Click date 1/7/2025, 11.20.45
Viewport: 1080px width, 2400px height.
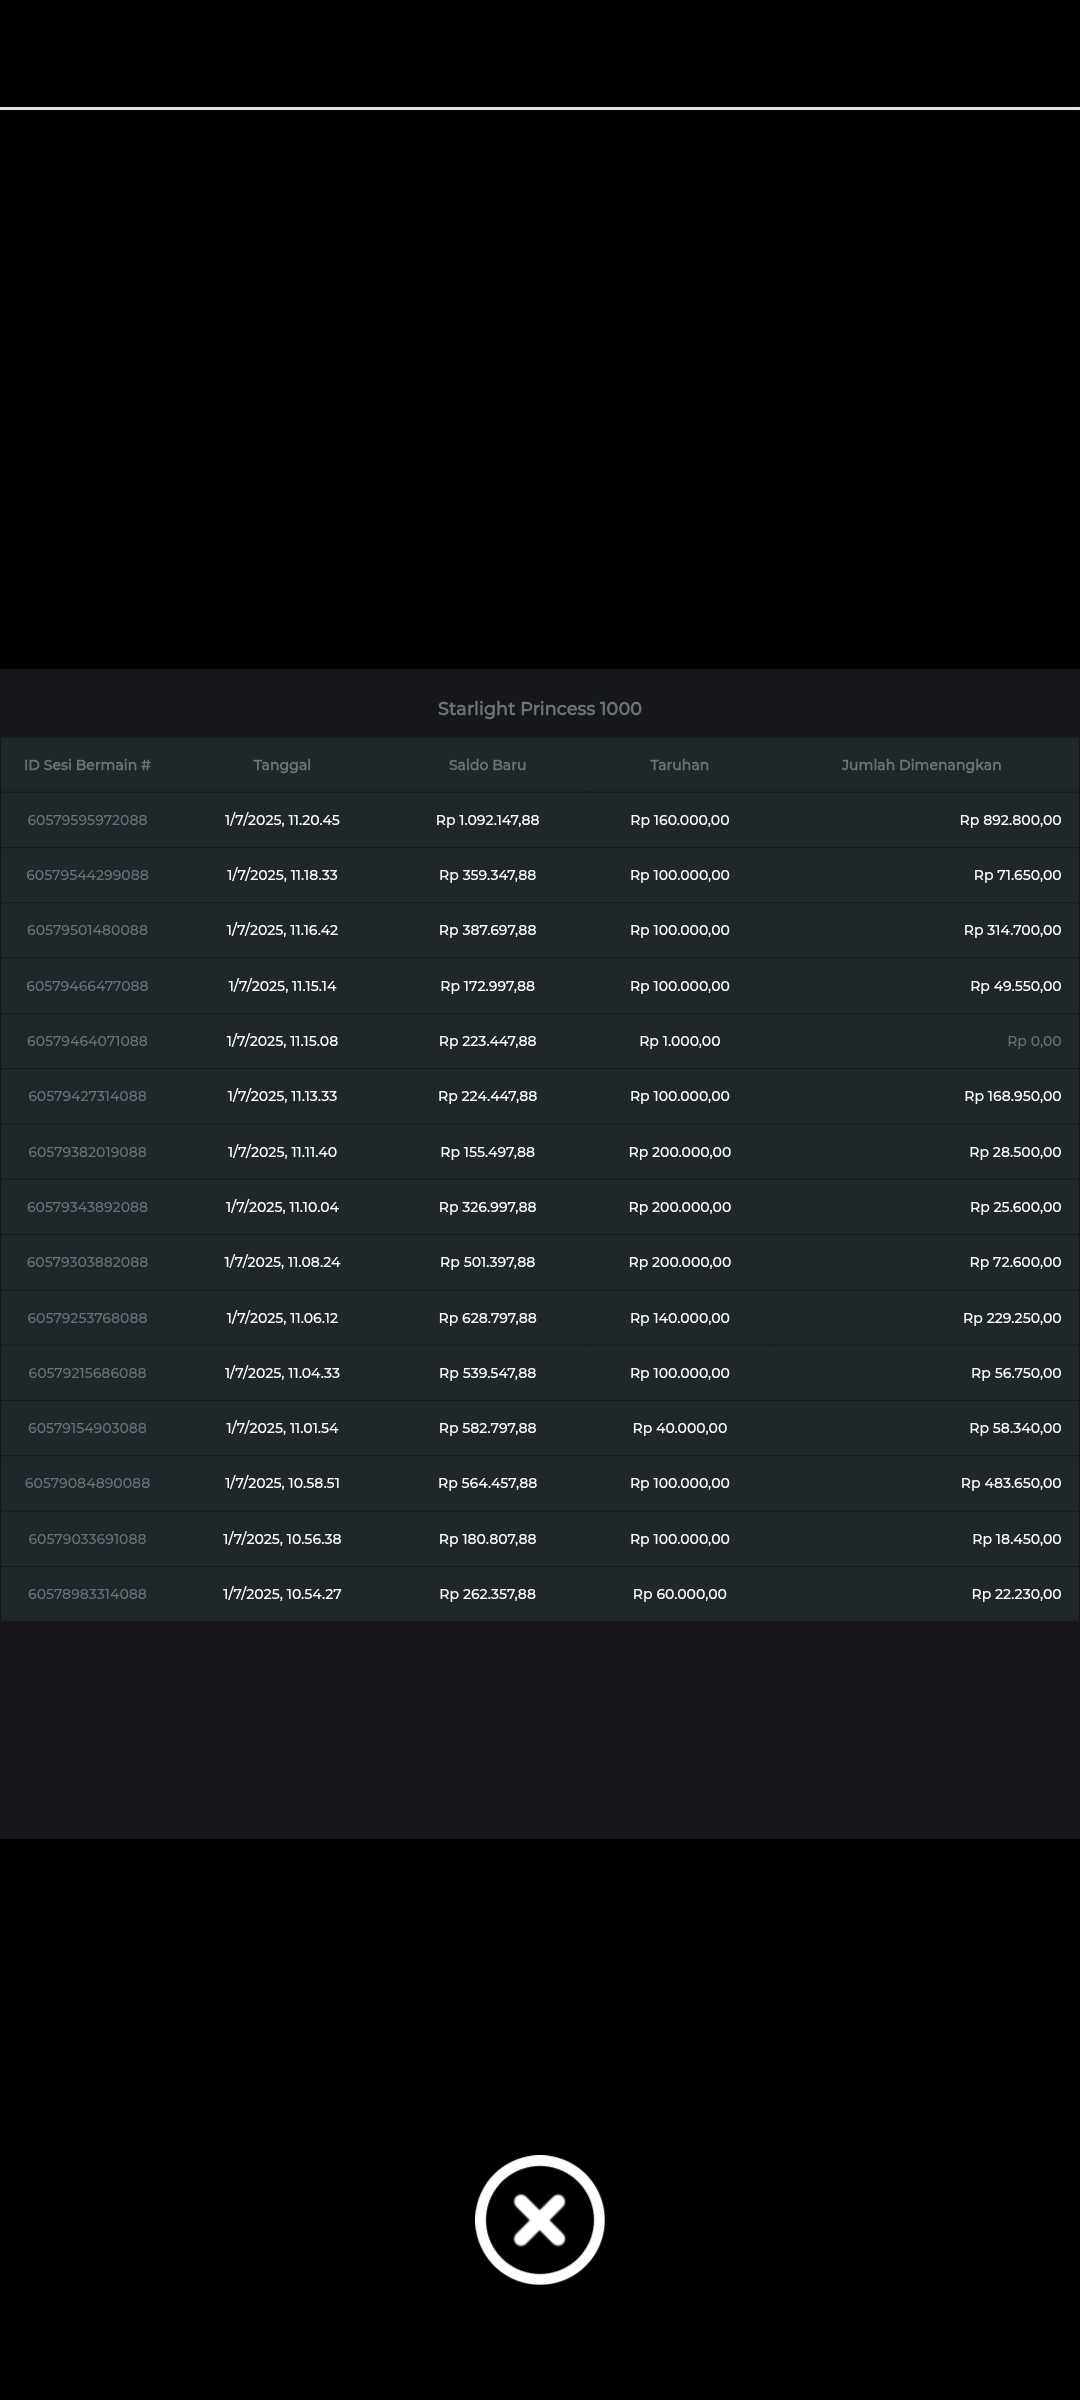(282, 820)
